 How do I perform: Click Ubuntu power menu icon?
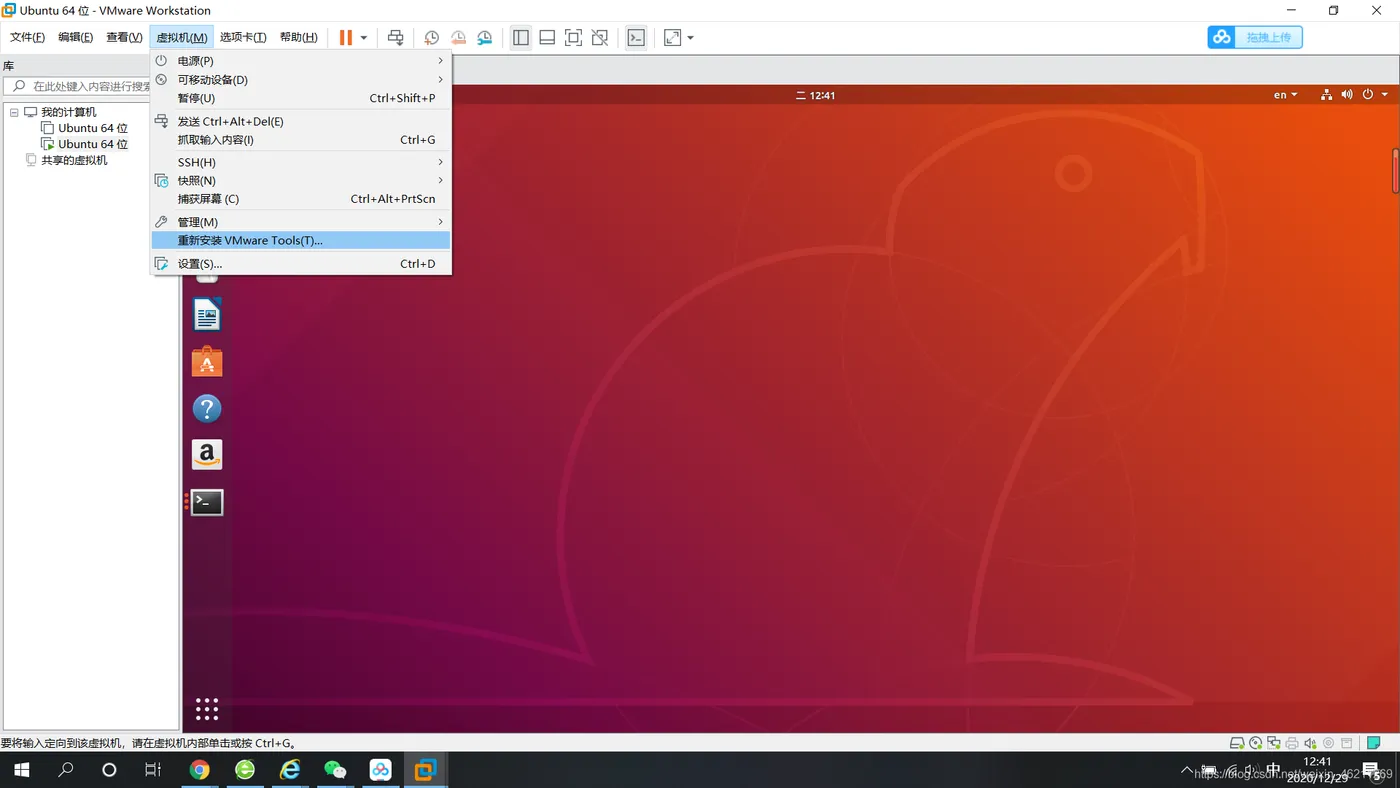pos(1368,95)
